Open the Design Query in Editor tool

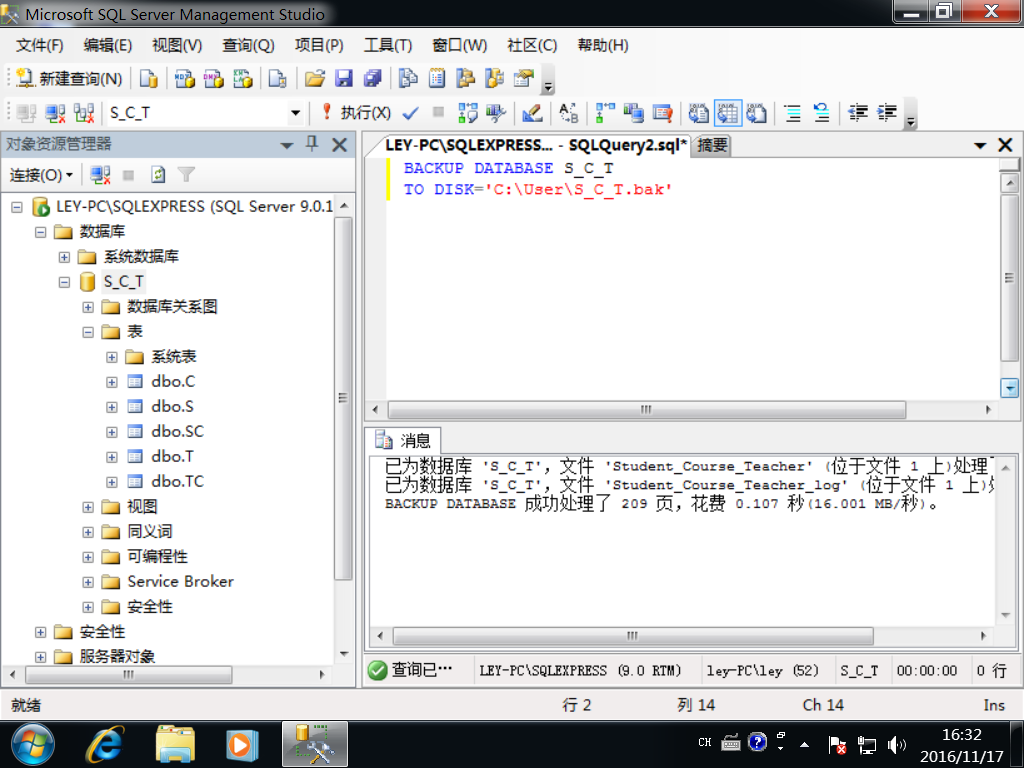532,113
